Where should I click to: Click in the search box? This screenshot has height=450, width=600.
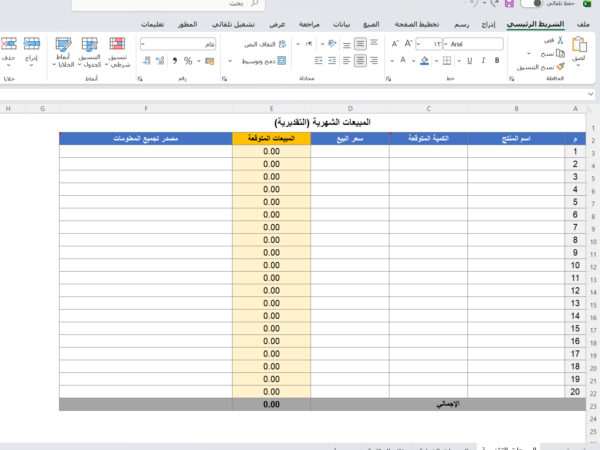pos(168,4)
